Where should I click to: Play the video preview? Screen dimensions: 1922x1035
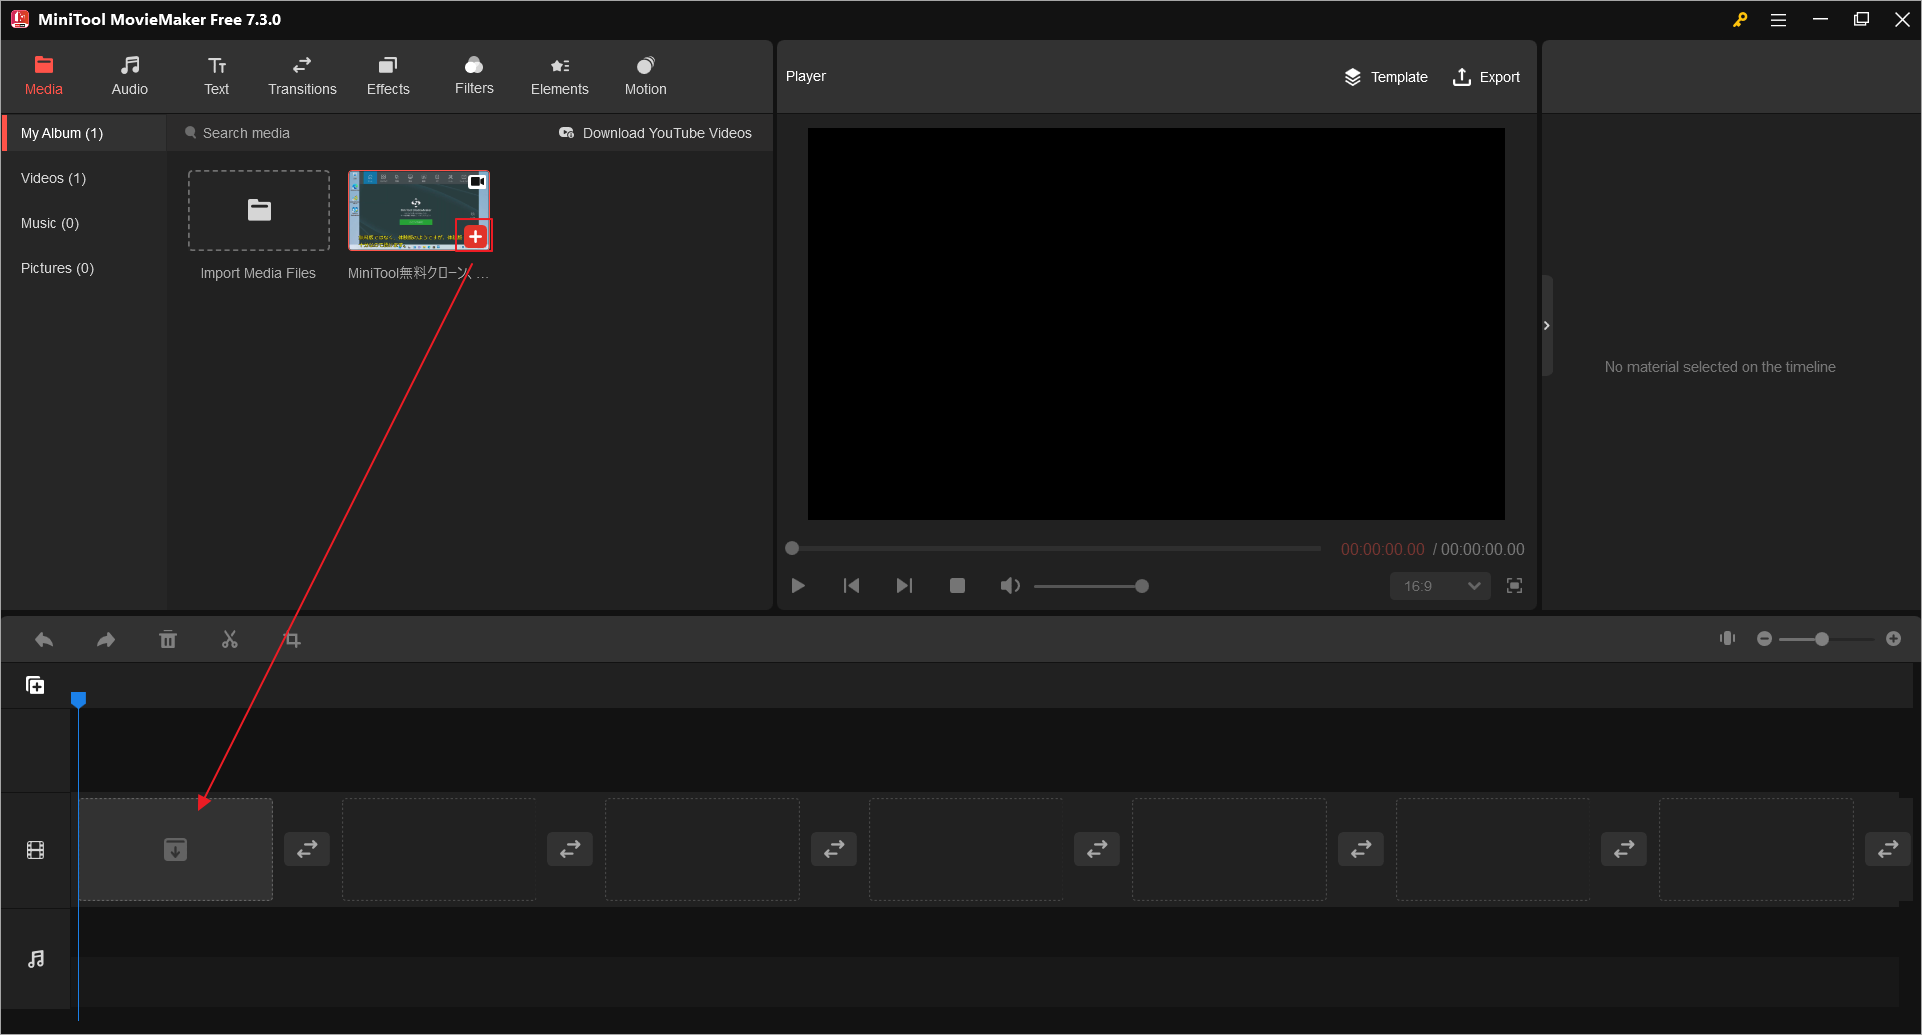pyautogui.click(x=798, y=586)
